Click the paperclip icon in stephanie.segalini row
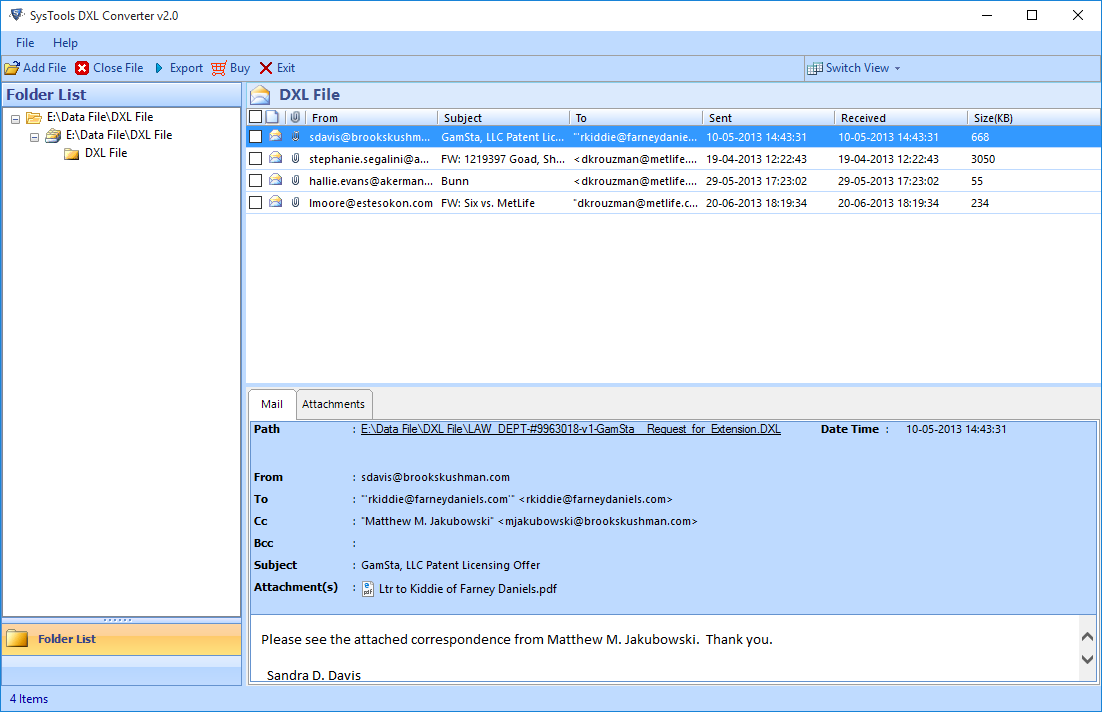Screen dimensions: 1102x712 [296, 158]
